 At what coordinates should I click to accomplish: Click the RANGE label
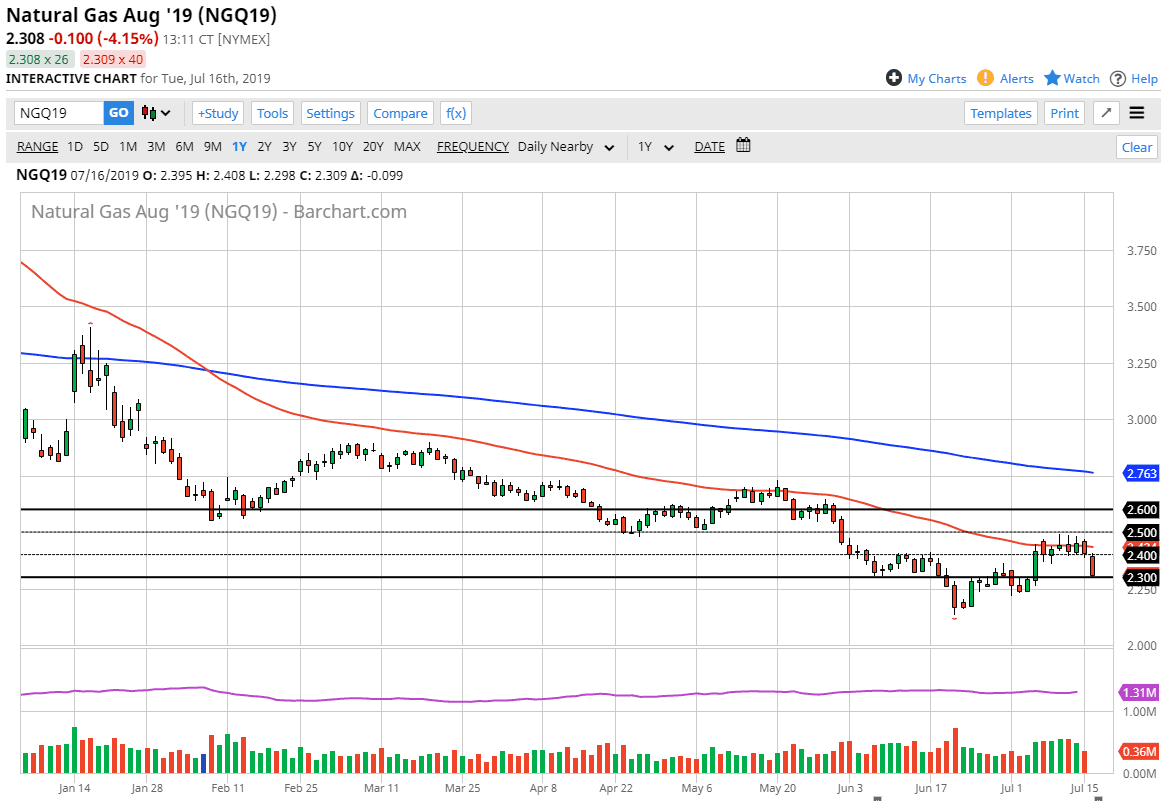pyautogui.click(x=37, y=147)
